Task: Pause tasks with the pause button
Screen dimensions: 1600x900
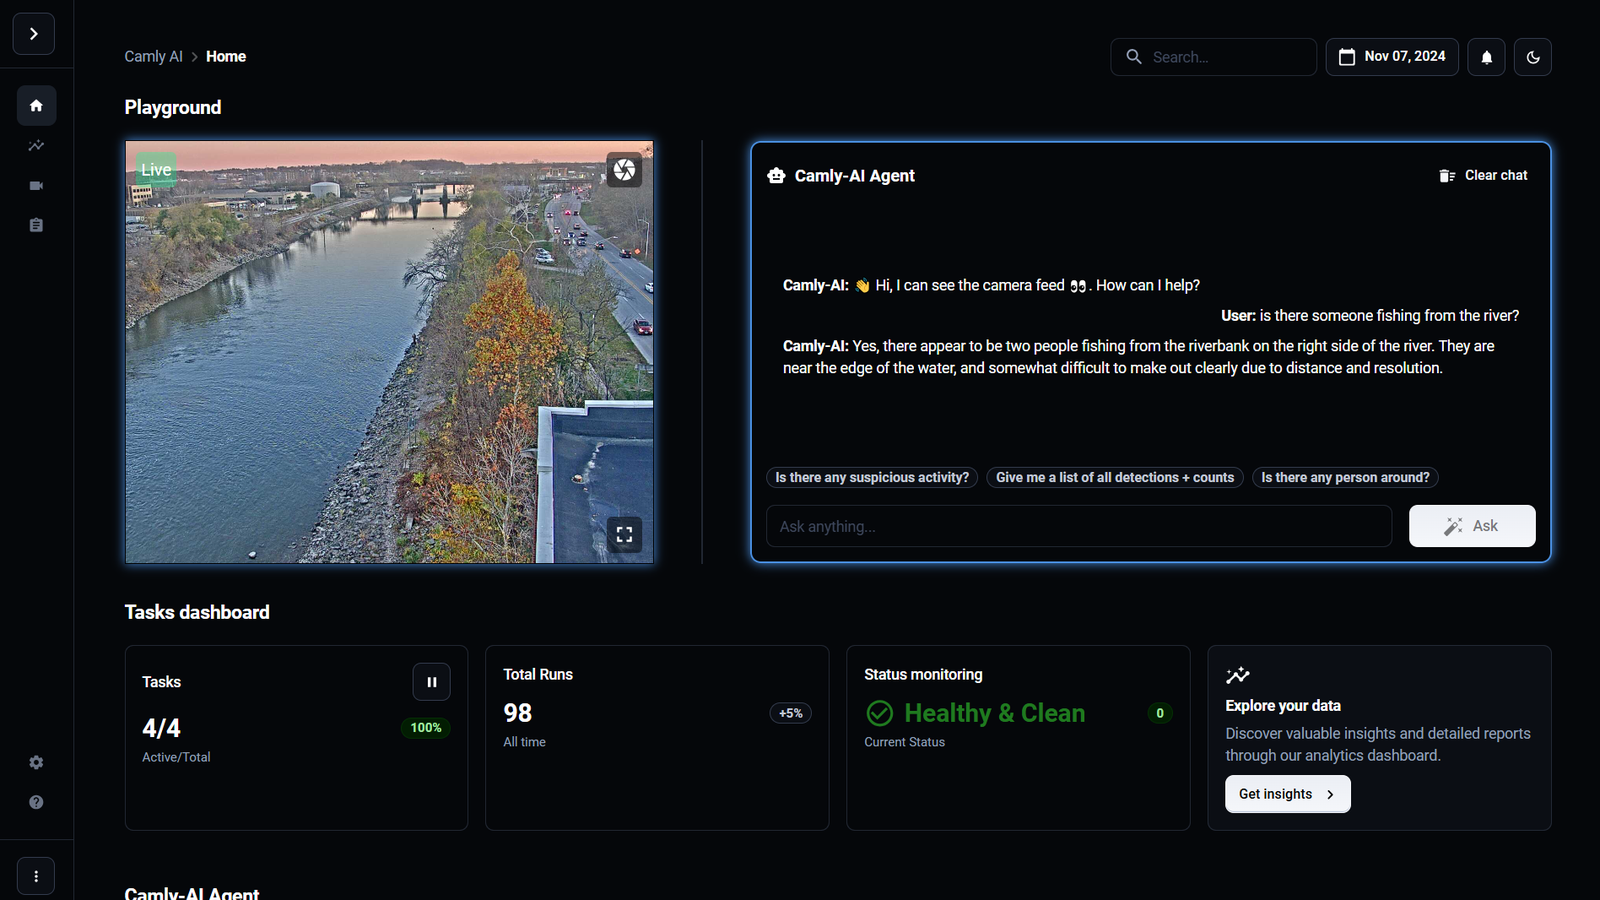Action: point(431,682)
